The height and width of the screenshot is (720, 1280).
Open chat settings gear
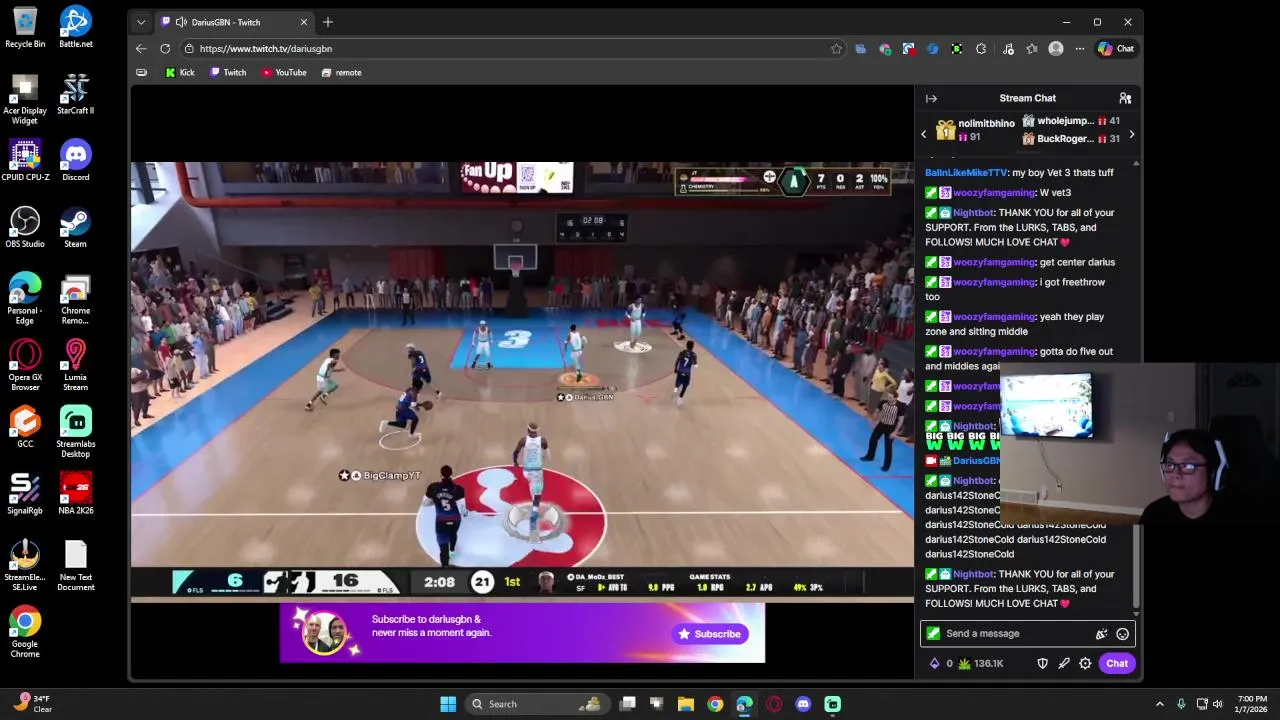point(1085,663)
